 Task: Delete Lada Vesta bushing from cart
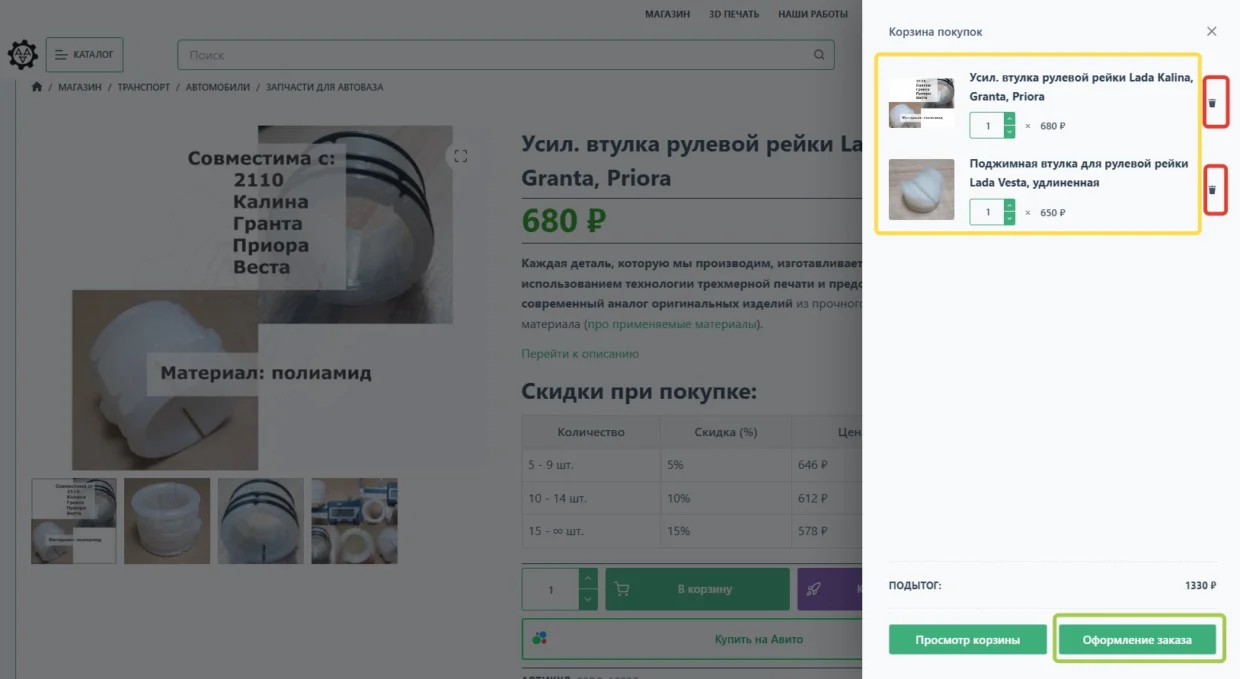coord(1212,189)
